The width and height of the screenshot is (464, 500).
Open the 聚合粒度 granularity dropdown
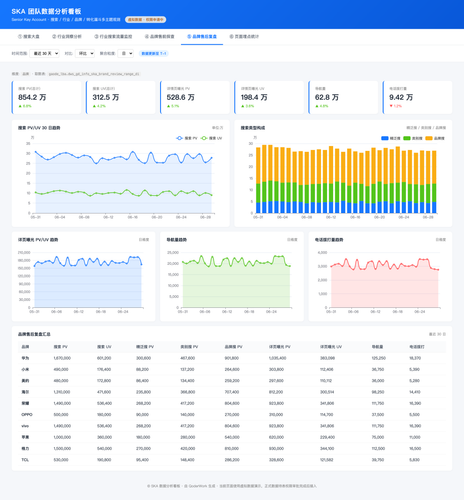coord(126,53)
